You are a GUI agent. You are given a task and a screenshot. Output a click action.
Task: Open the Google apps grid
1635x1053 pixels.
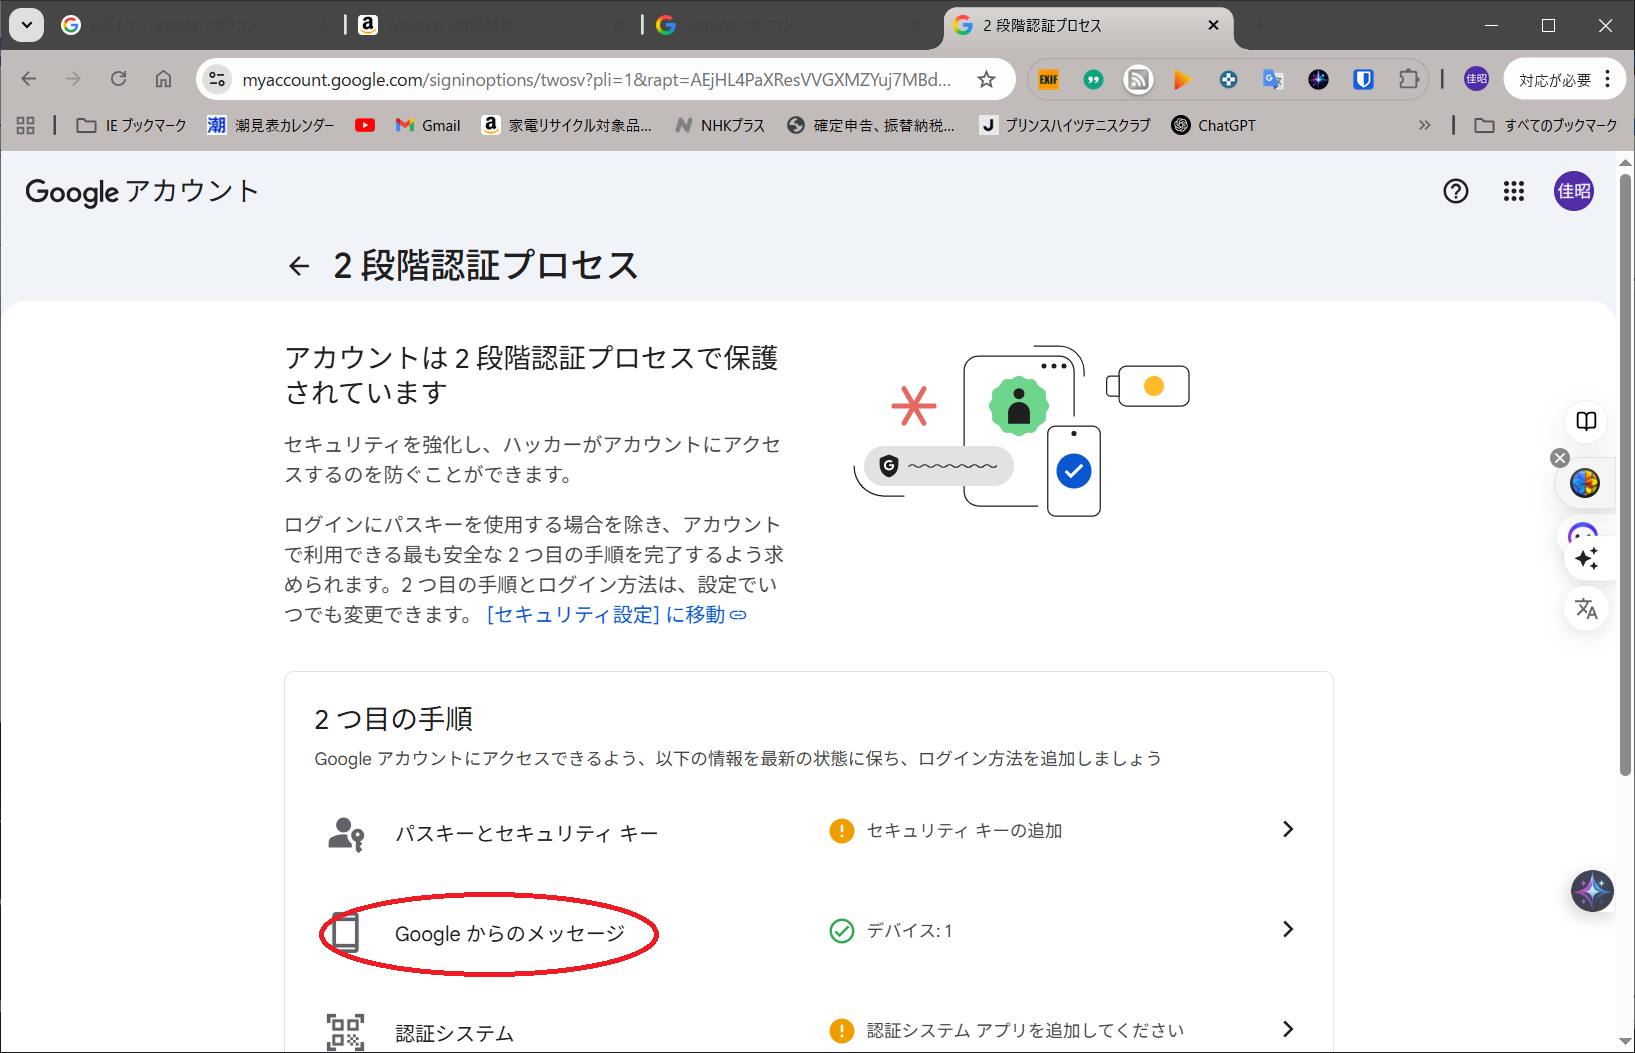(x=1513, y=191)
